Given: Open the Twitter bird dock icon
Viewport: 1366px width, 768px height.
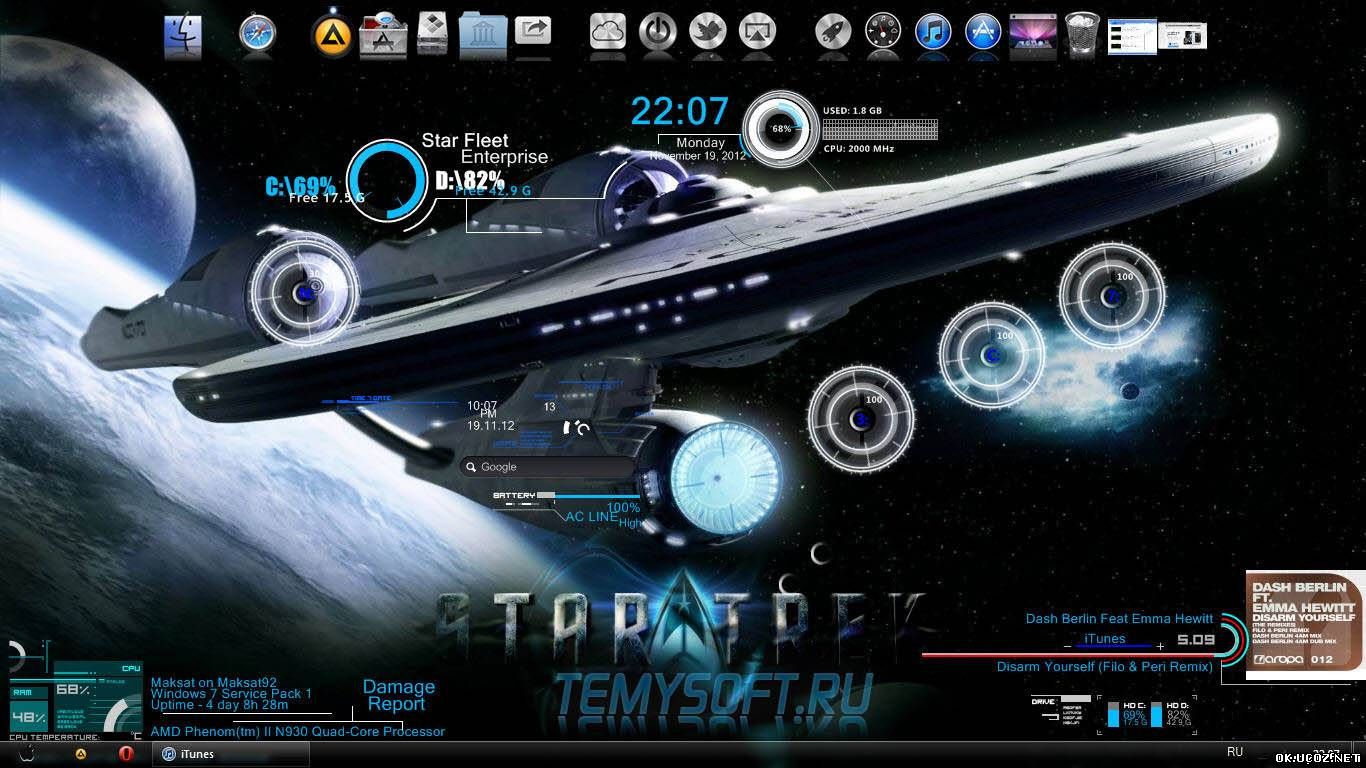Looking at the screenshot, I should click(708, 31).
